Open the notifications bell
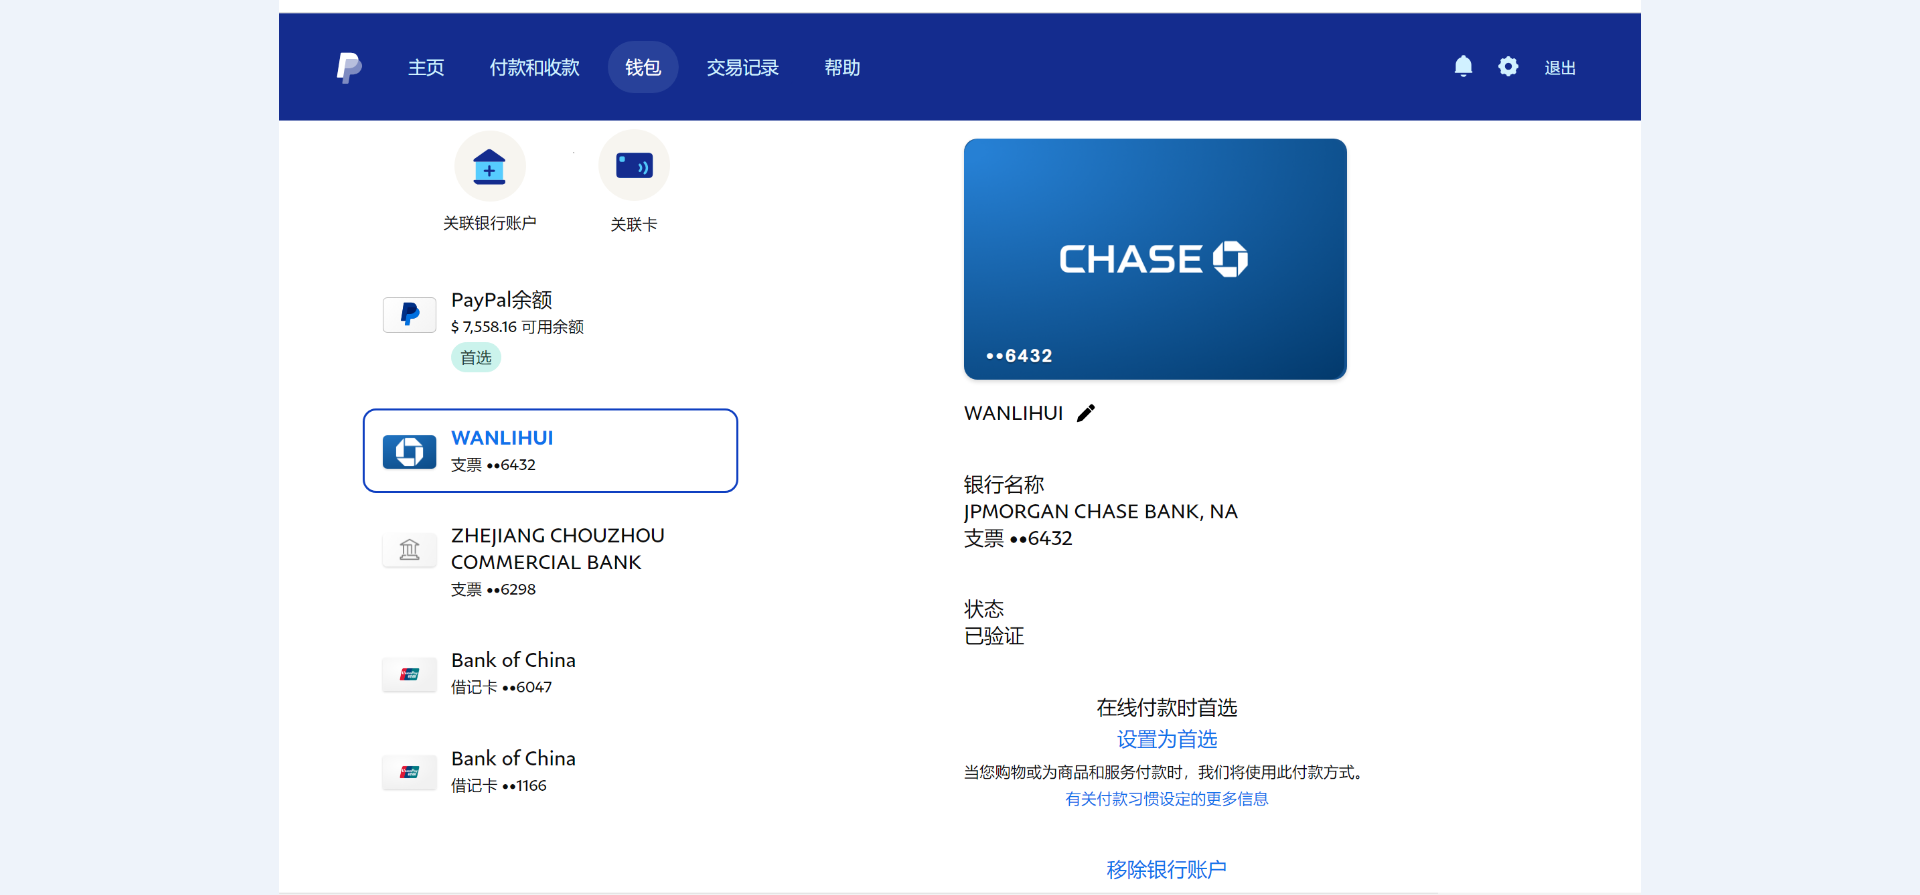 [1463, 67]
